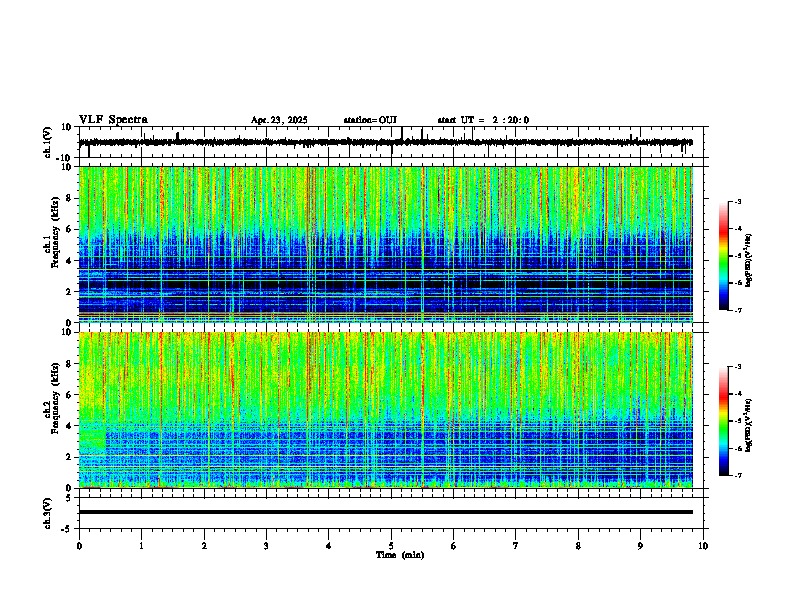Screen dimensions: 792x612
Task: Click the ch.1 voltage waveform trace panel
Action: point(393,142)
